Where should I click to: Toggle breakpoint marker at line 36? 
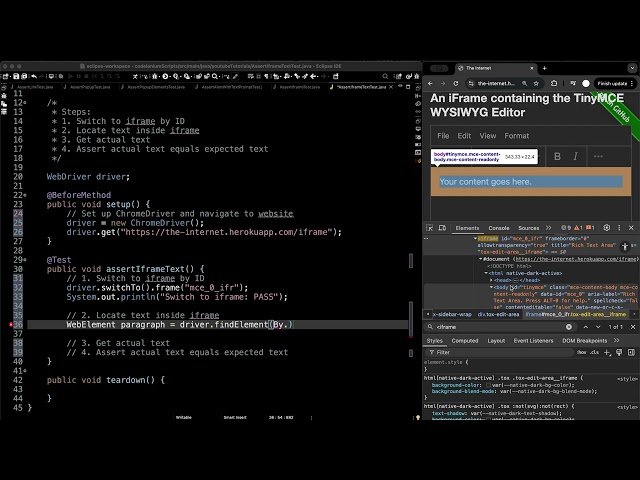tap(11, 325)
